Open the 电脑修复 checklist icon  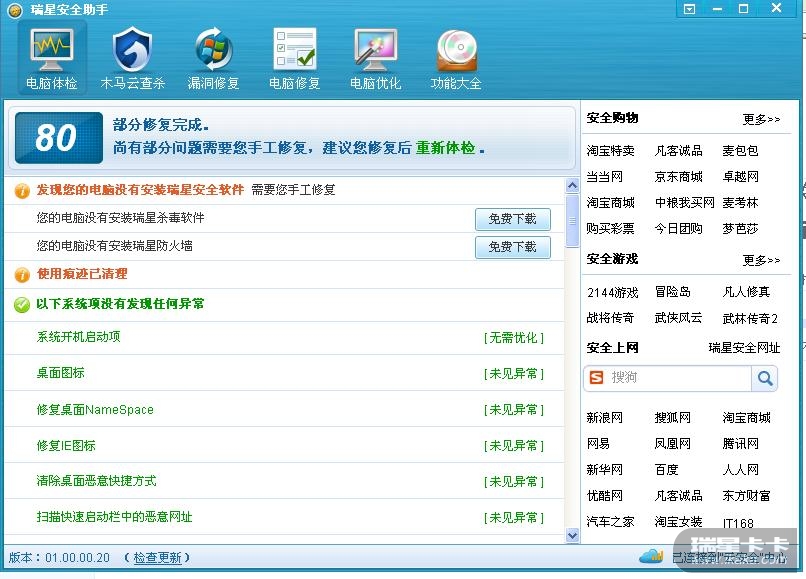[x=295, y=58]
